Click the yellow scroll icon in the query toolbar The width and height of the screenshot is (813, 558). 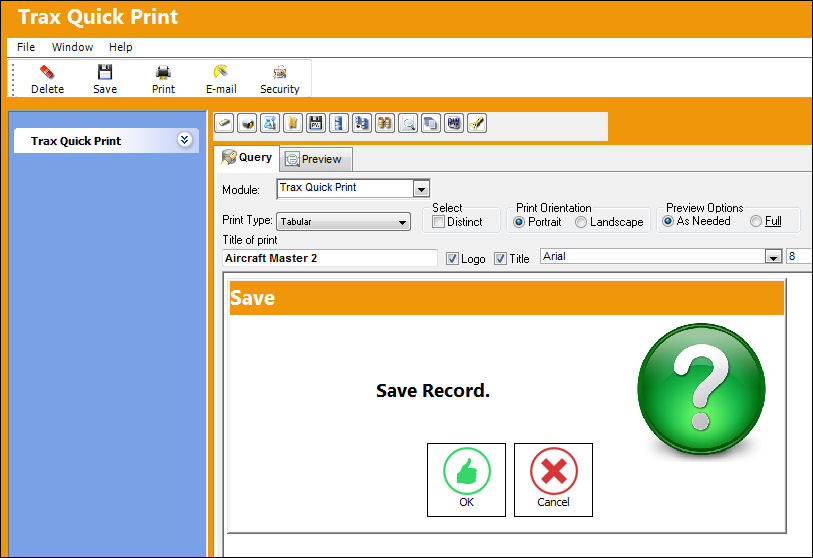293,123
